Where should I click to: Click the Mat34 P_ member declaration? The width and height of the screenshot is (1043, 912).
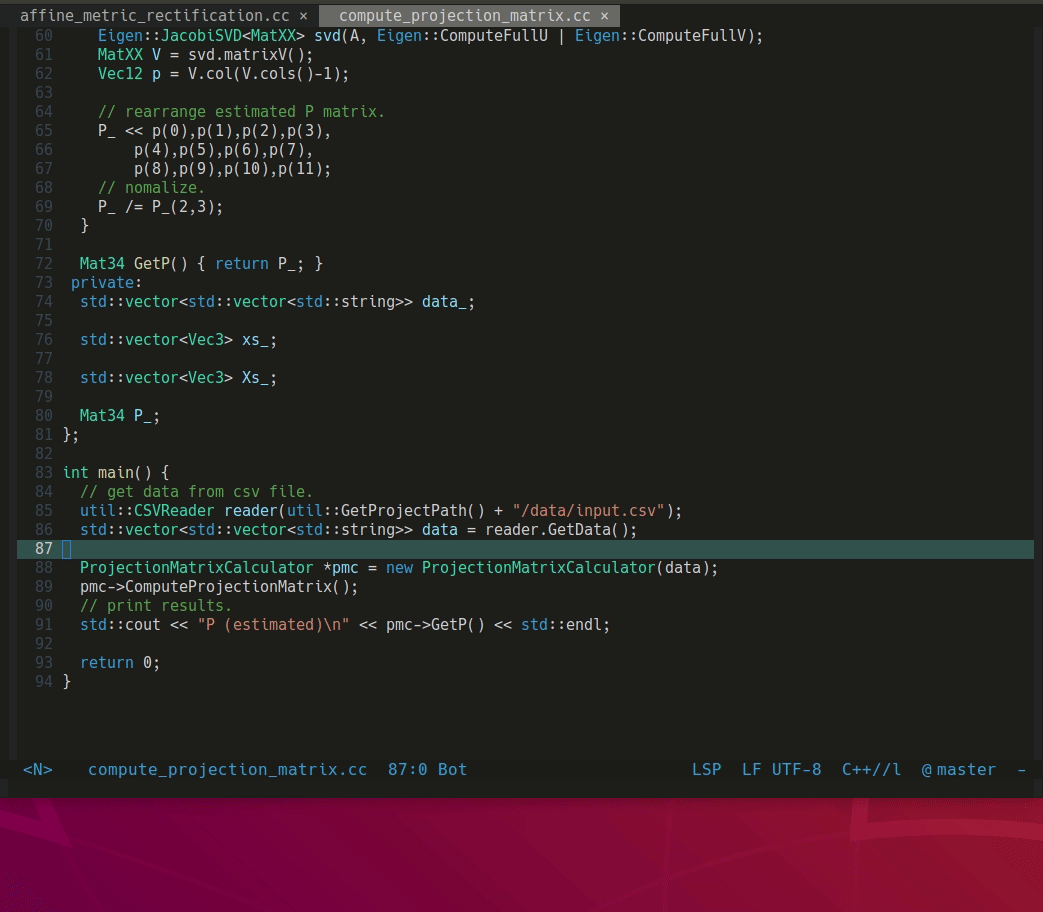click(x=120, y=416)
